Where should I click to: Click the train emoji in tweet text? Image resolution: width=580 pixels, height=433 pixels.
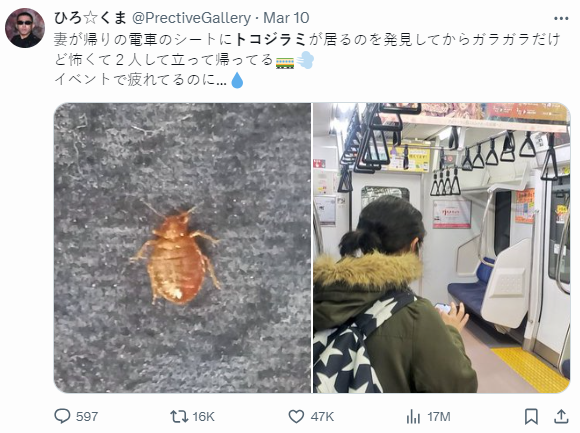tap(285, 61)
